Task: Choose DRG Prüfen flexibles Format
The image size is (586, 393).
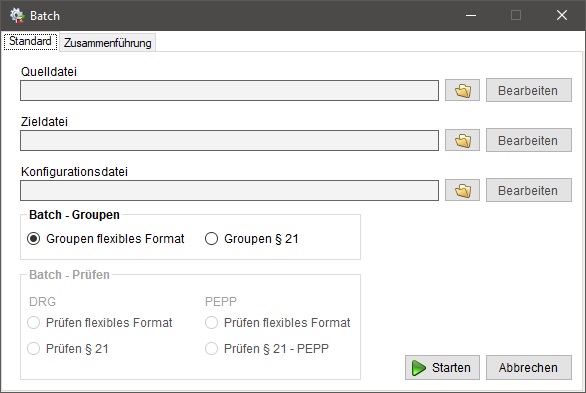Action: (x=100, y=322)
